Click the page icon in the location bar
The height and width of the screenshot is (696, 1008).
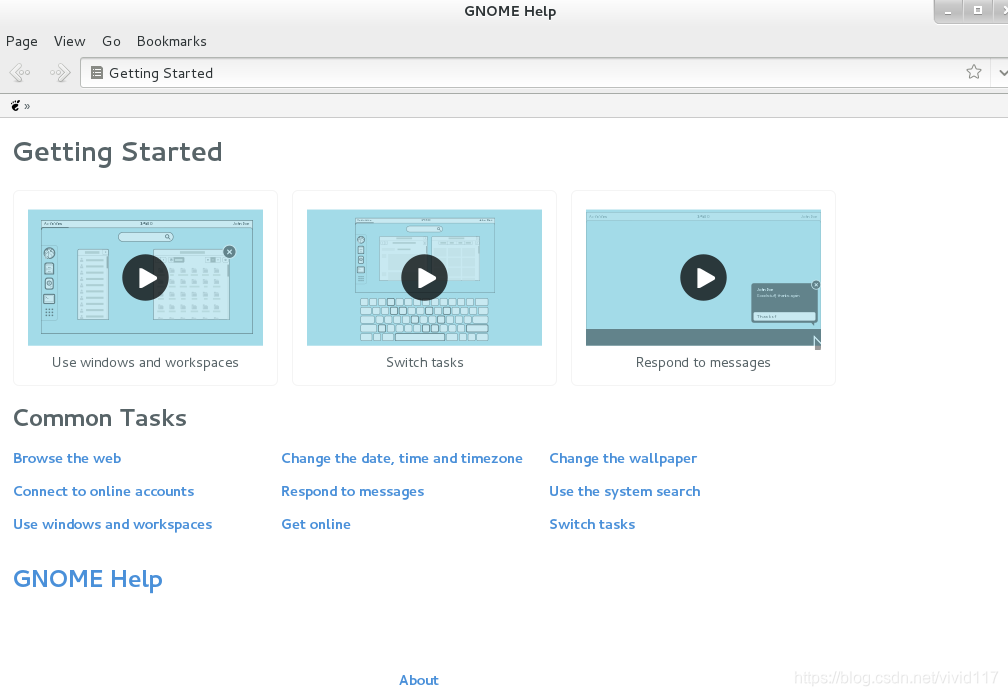pyautogui.click(x=96, y=73)
